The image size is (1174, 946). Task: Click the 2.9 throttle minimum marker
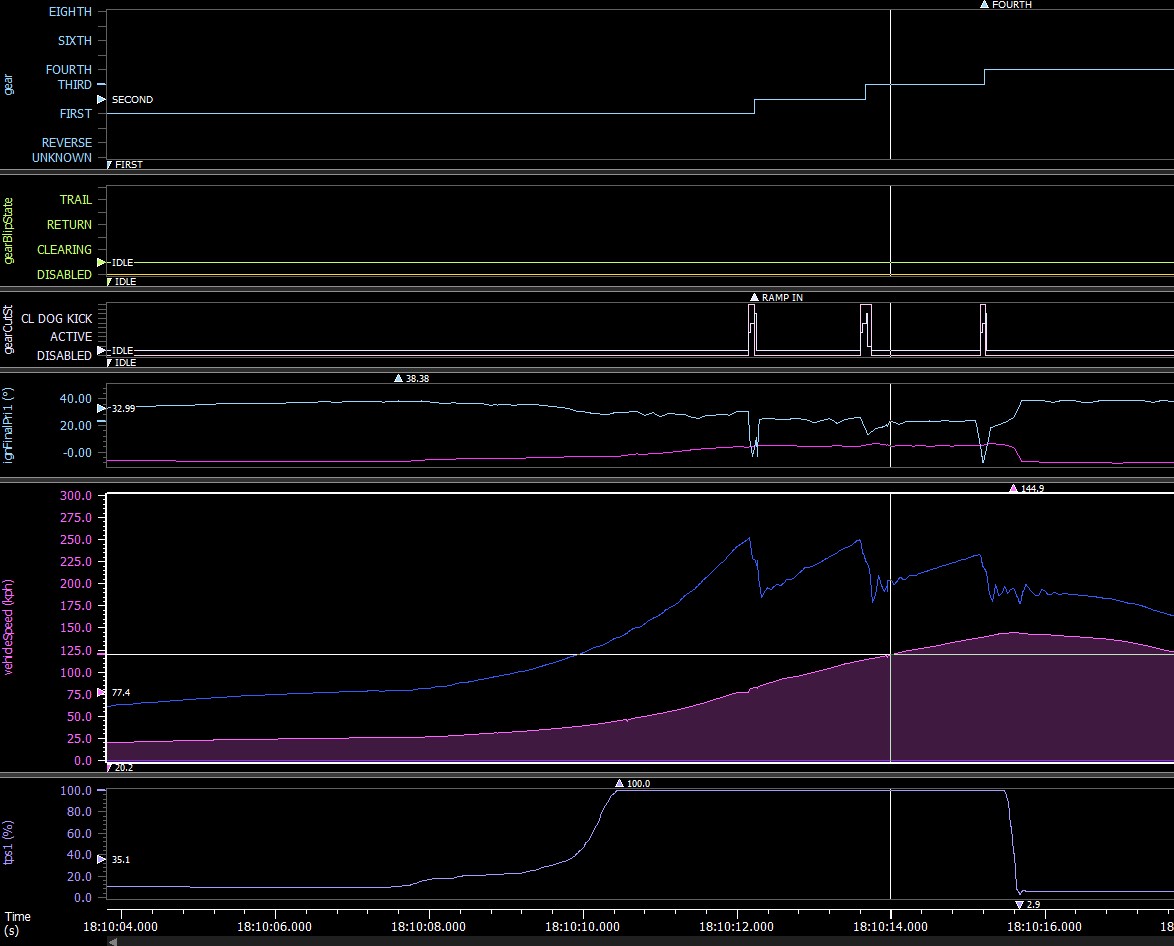[1019, 904]
